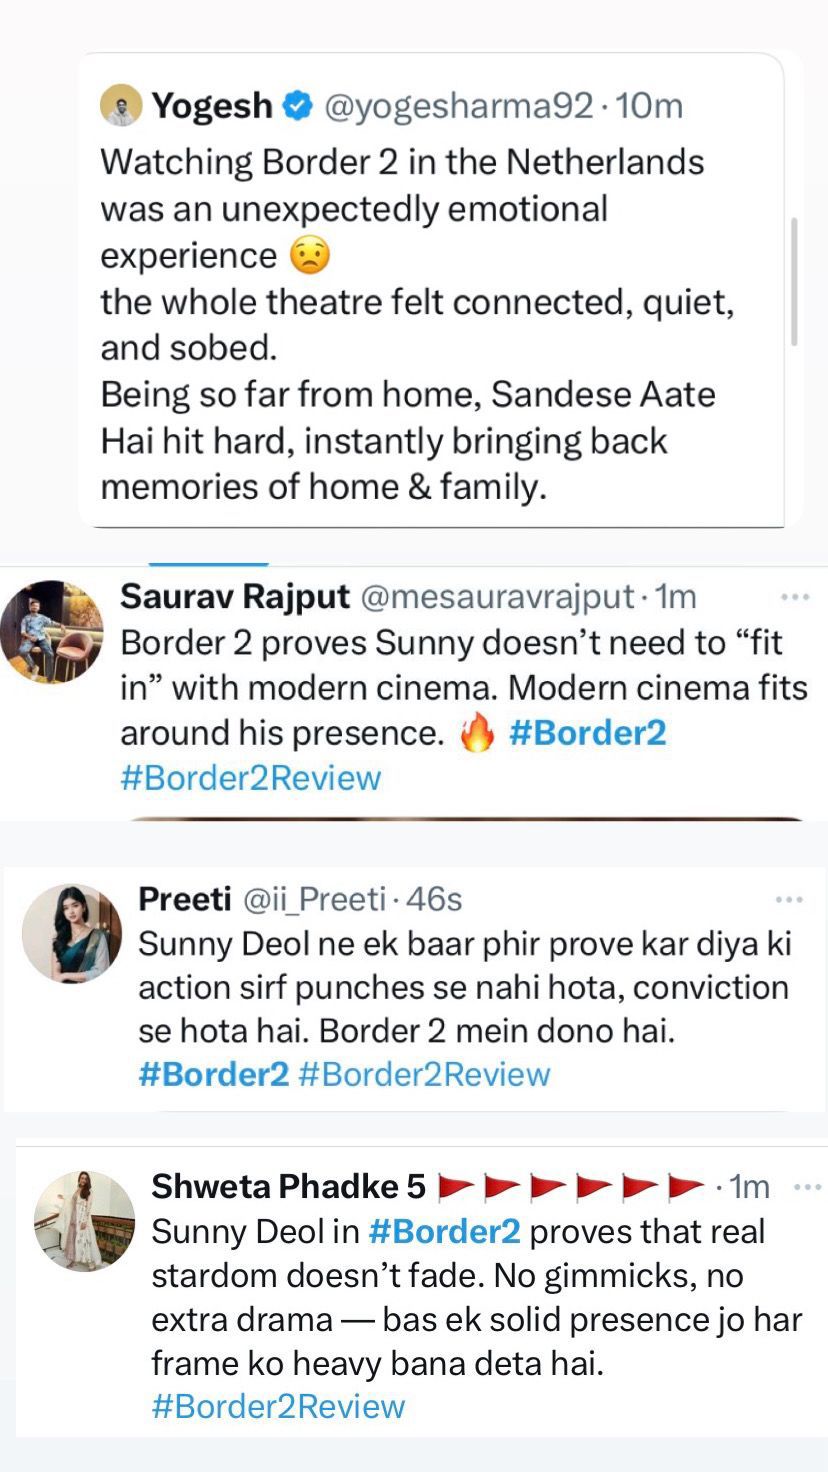Open #Border2Review hashtag in Preeti's tweet
The image size is (828, 1472).
pyautogui.click(x=424, y=1075)
